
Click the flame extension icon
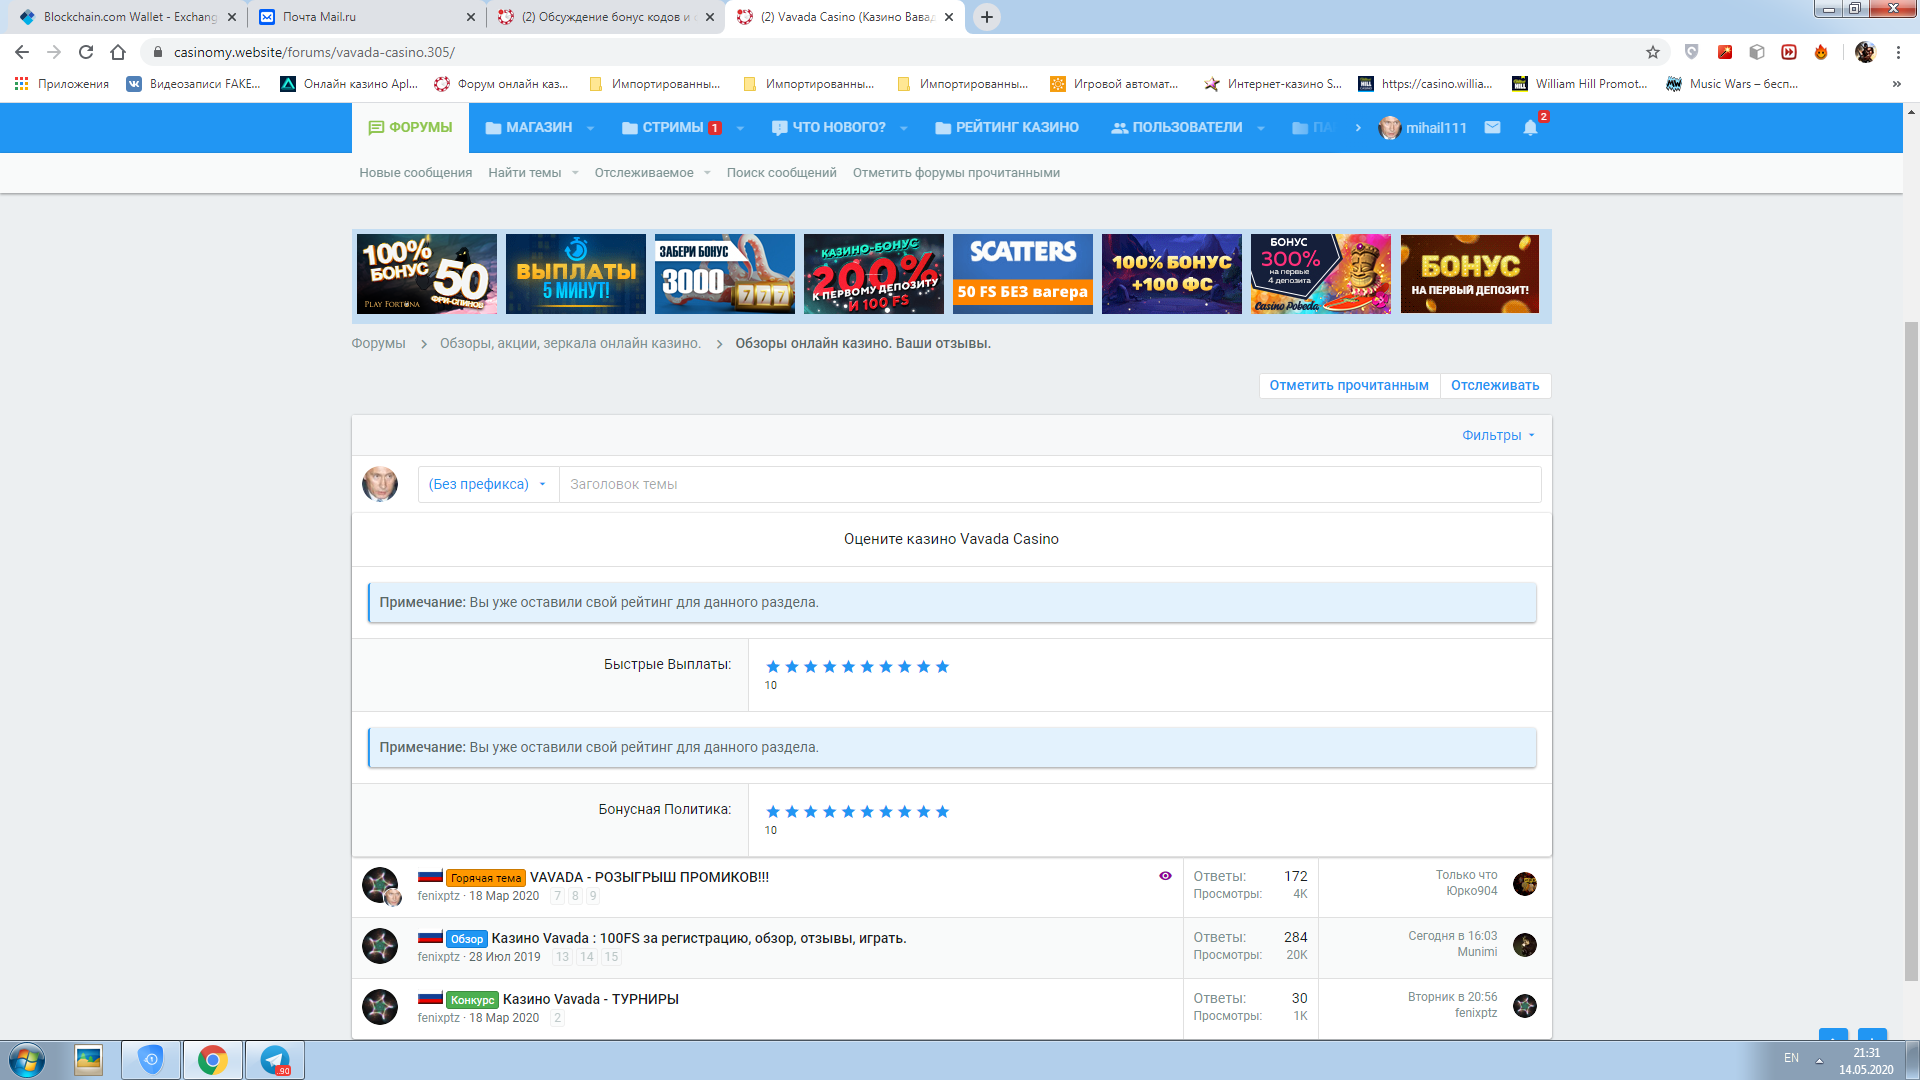pos(1821,52)
